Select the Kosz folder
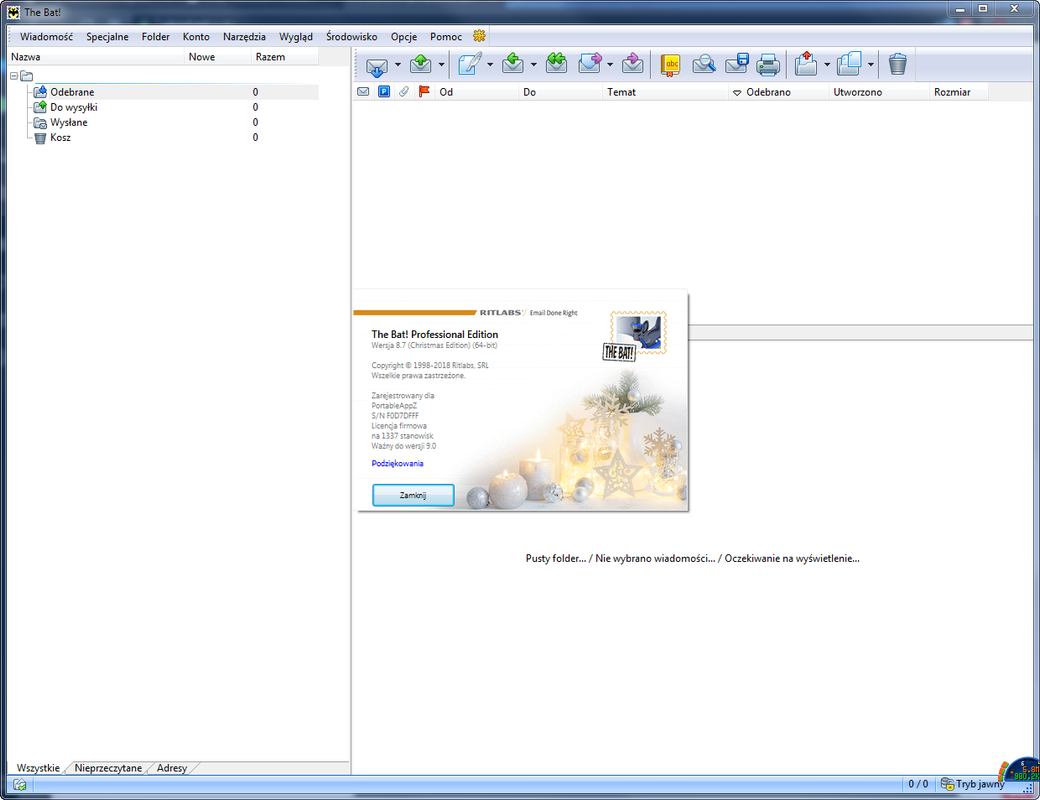Screen dimensions: 1040x800 60,138
